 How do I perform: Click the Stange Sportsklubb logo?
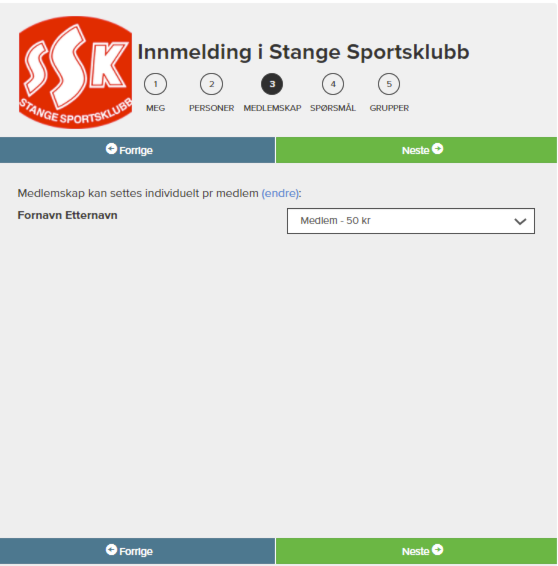(75, 72)
